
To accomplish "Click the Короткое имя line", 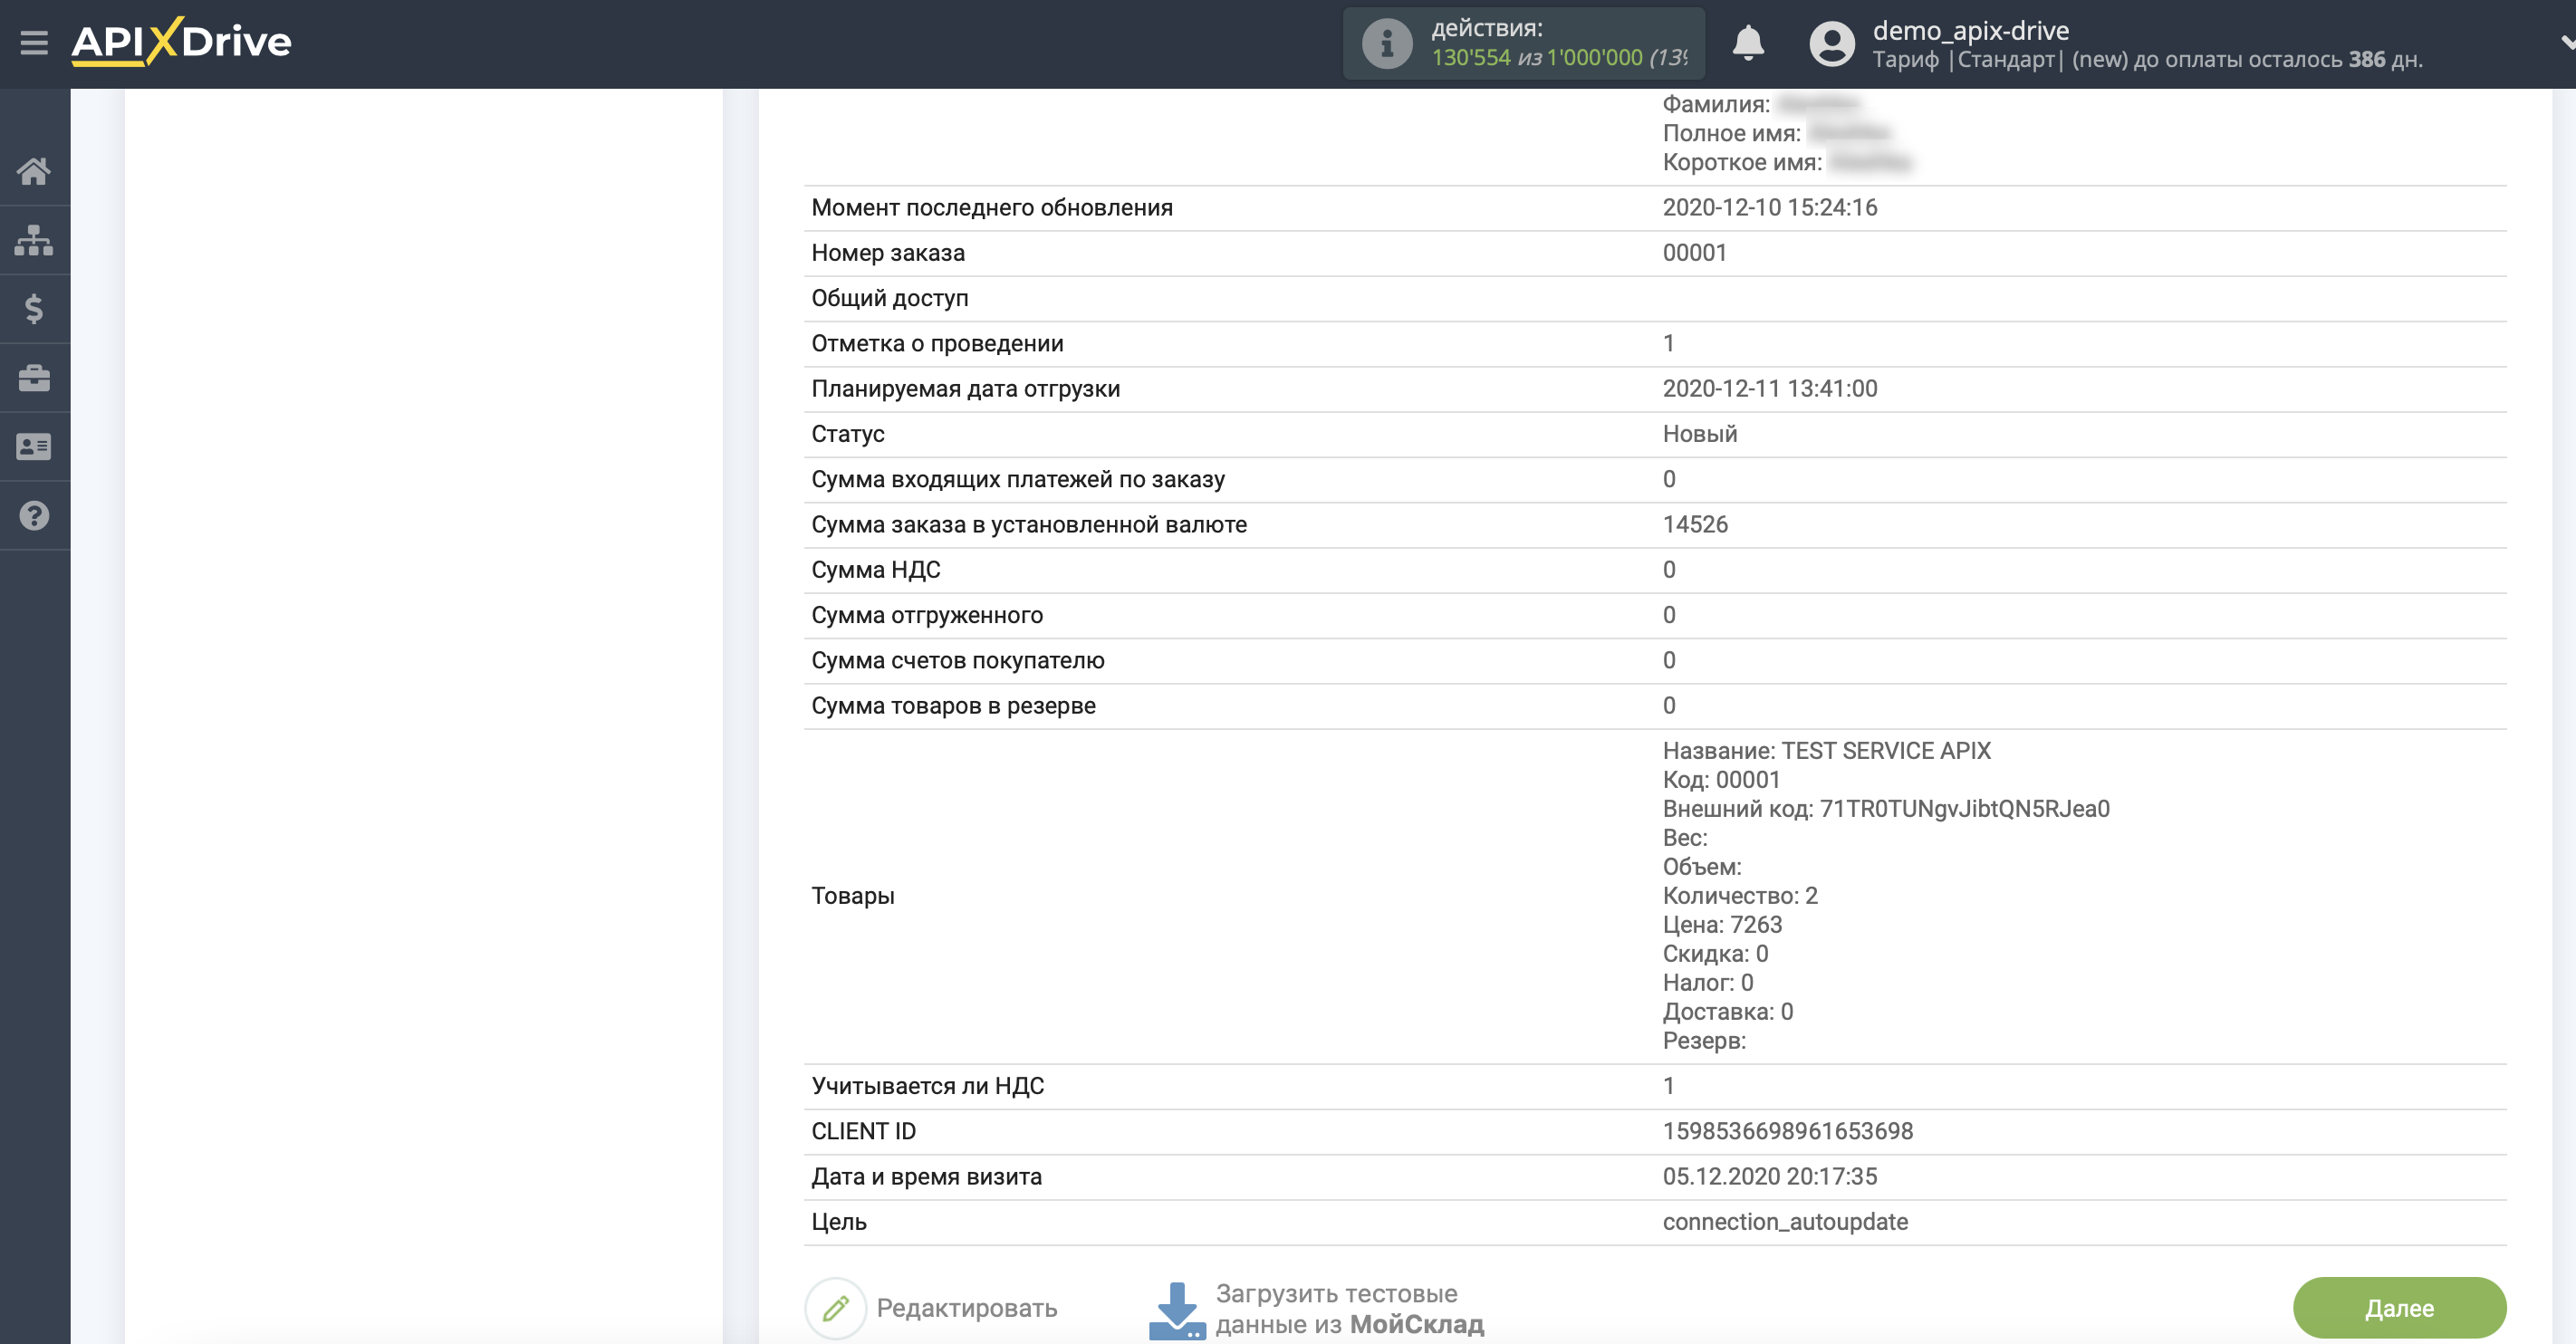I will coord(1786,162).
